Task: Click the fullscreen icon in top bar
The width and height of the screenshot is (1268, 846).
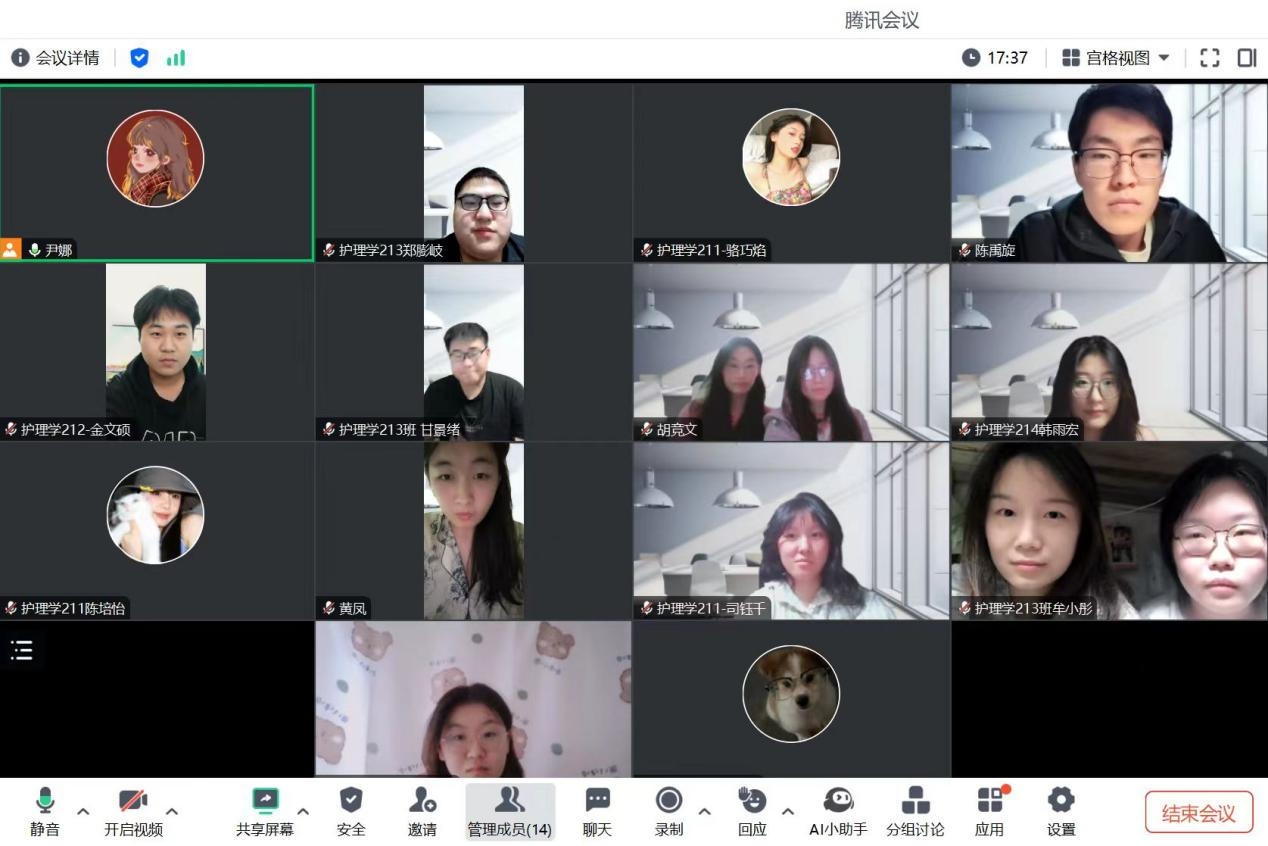Action: 1210,58
